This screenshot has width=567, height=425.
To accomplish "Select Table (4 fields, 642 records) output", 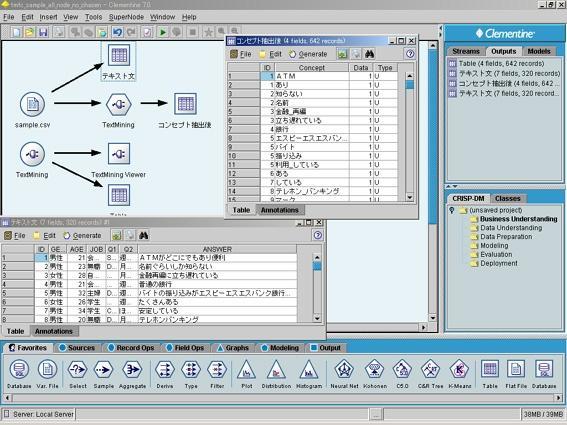I will tap(501, 64).
